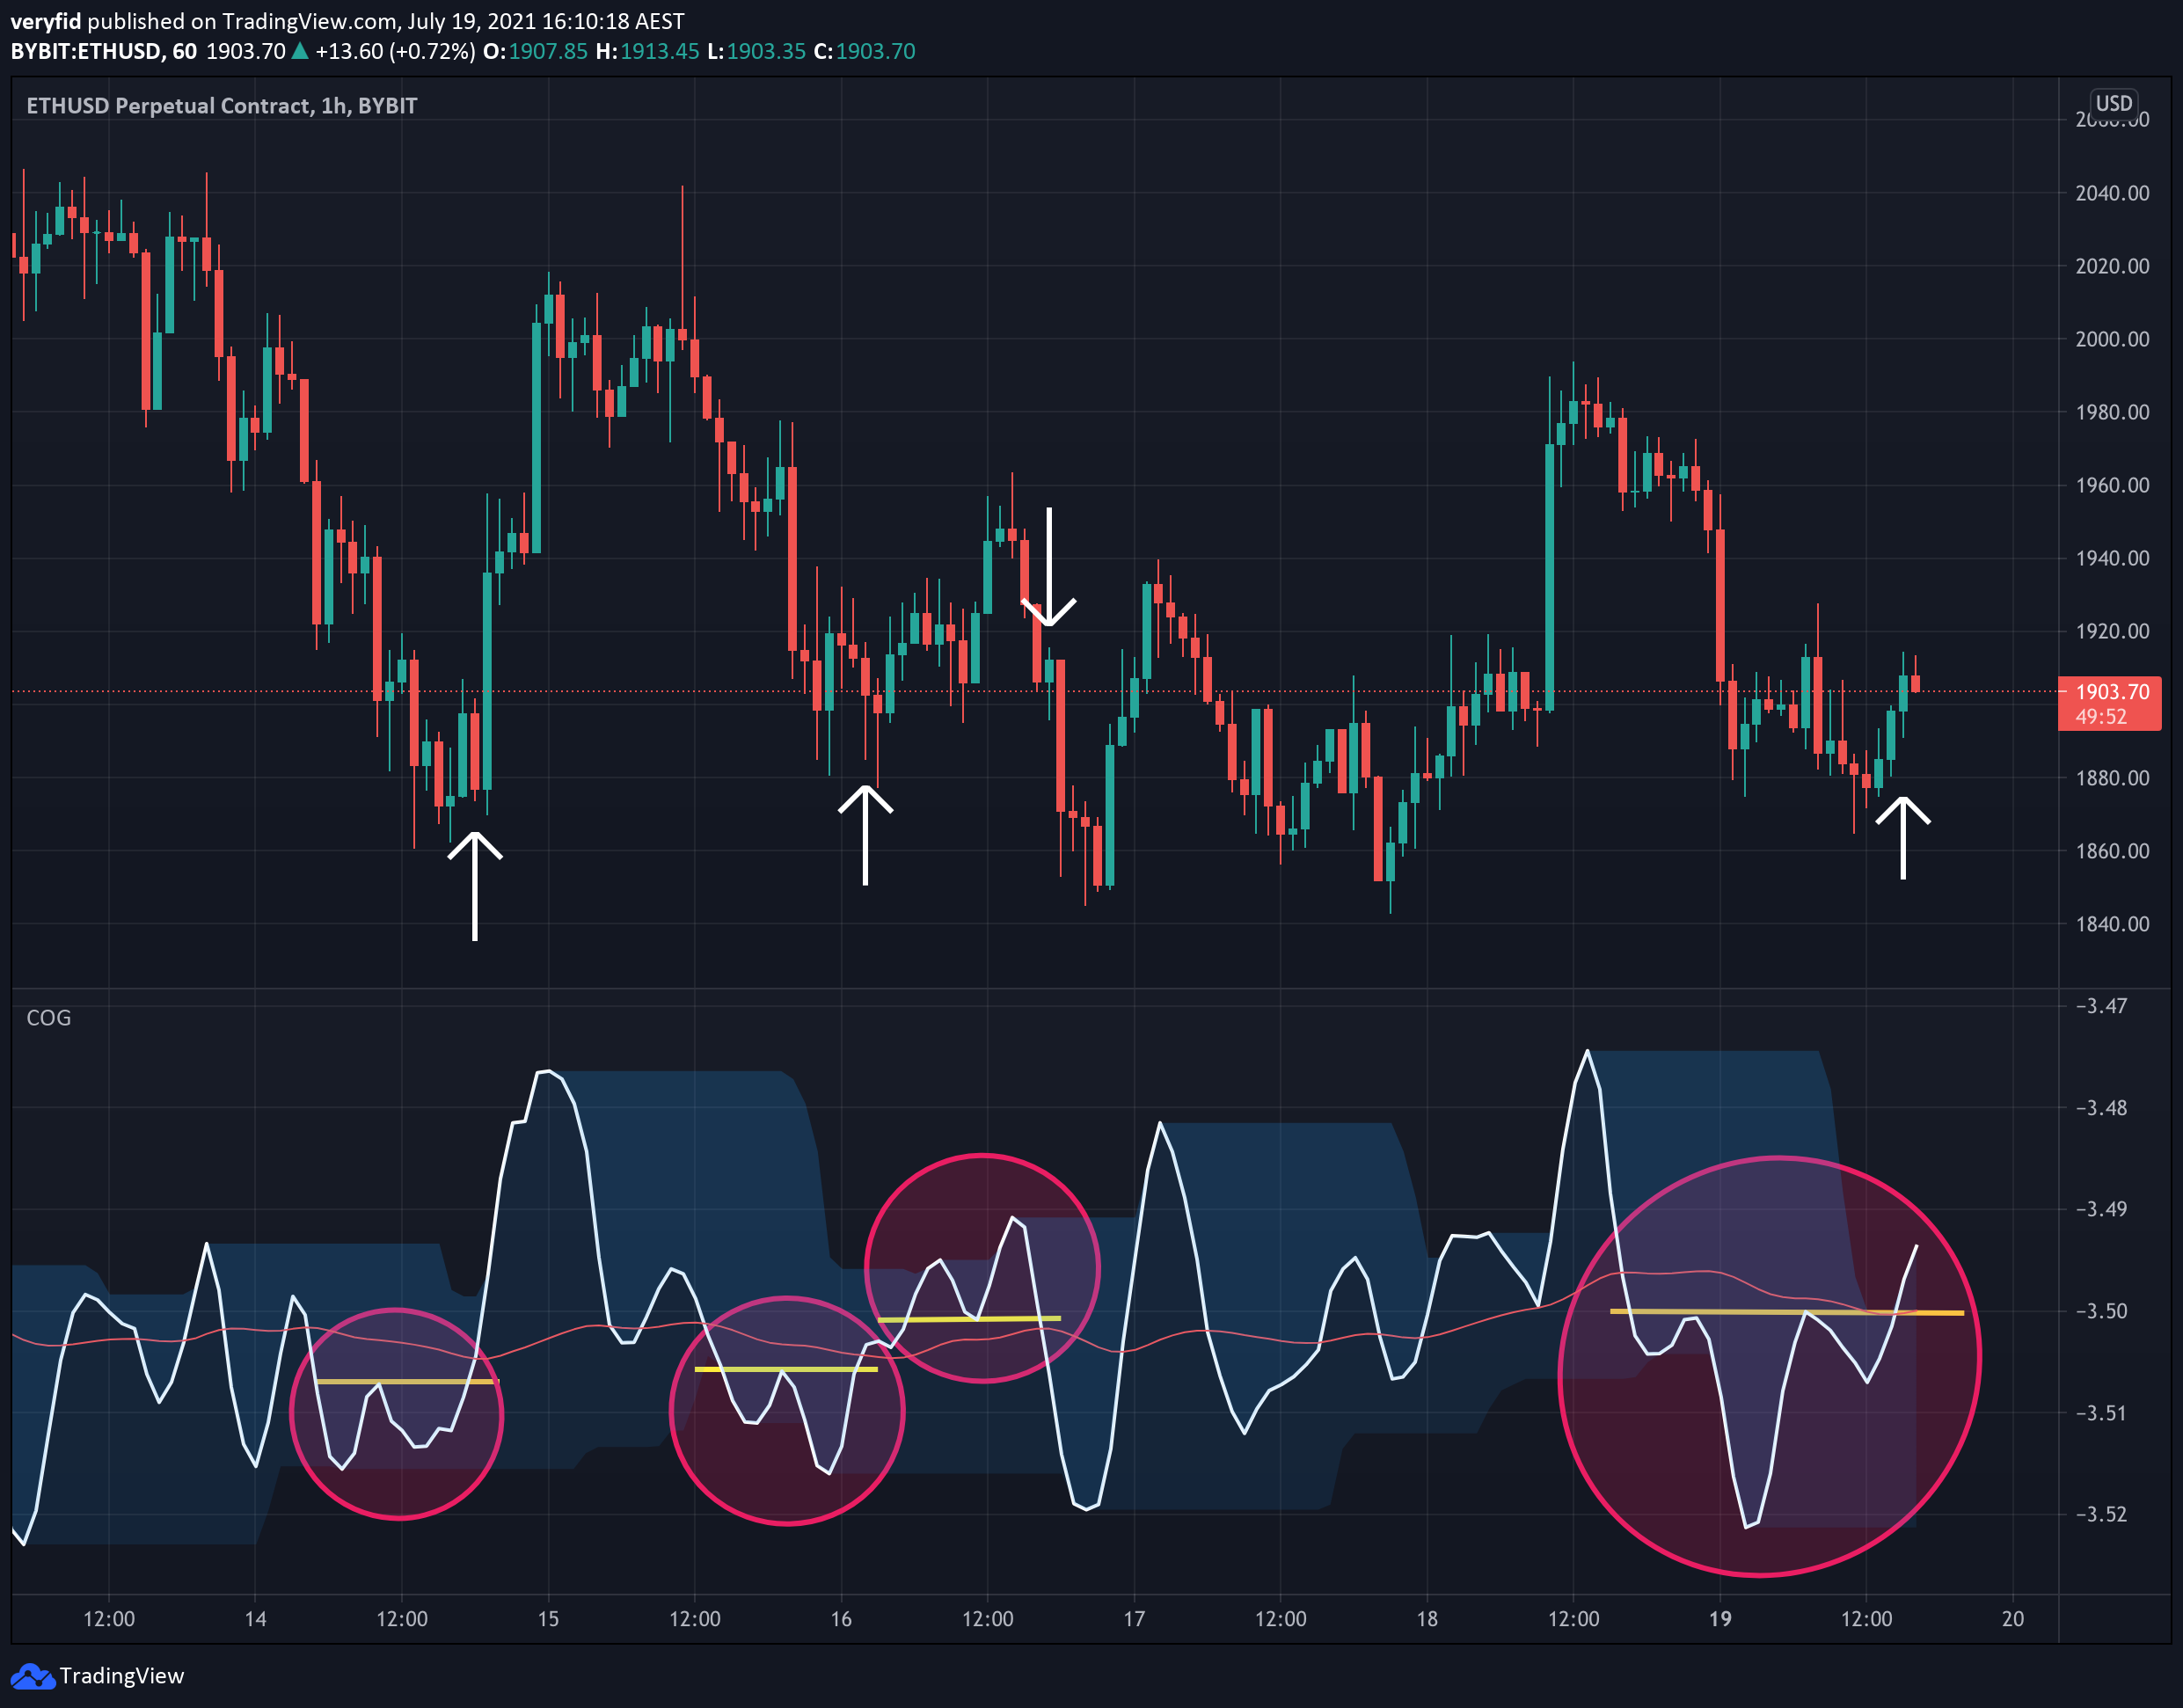The height and width of the screenshot is (1708, 2183).
Task: Click the current price label 1903.70
Action: point(2110,692)
